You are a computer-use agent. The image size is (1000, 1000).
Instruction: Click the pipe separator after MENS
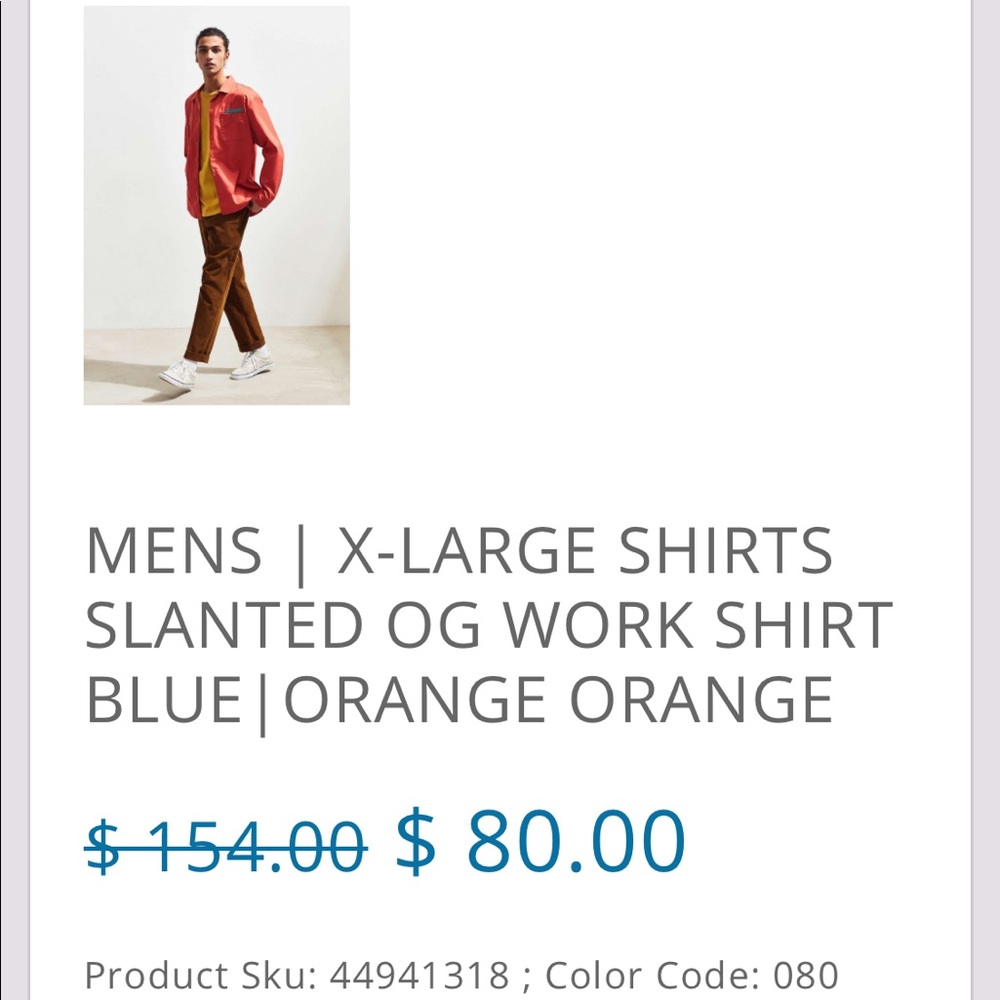300,555
